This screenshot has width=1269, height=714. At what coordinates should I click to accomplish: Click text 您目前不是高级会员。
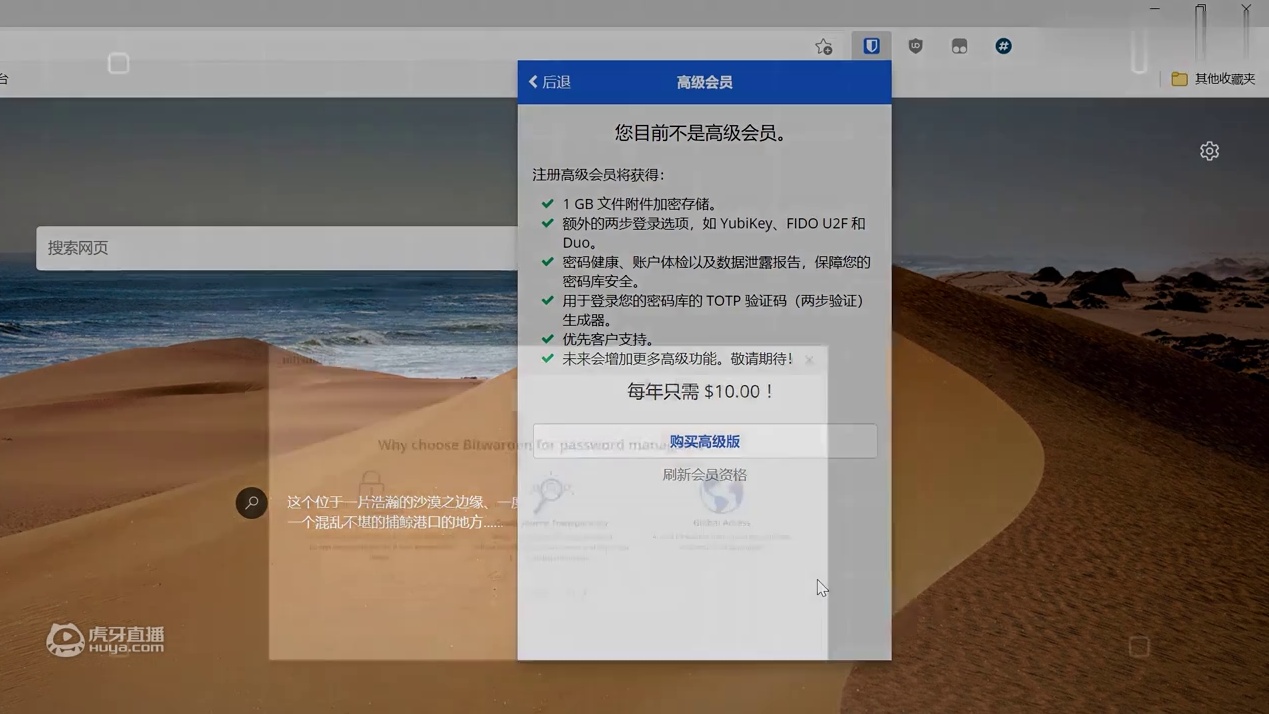click(x=705, y=133)
